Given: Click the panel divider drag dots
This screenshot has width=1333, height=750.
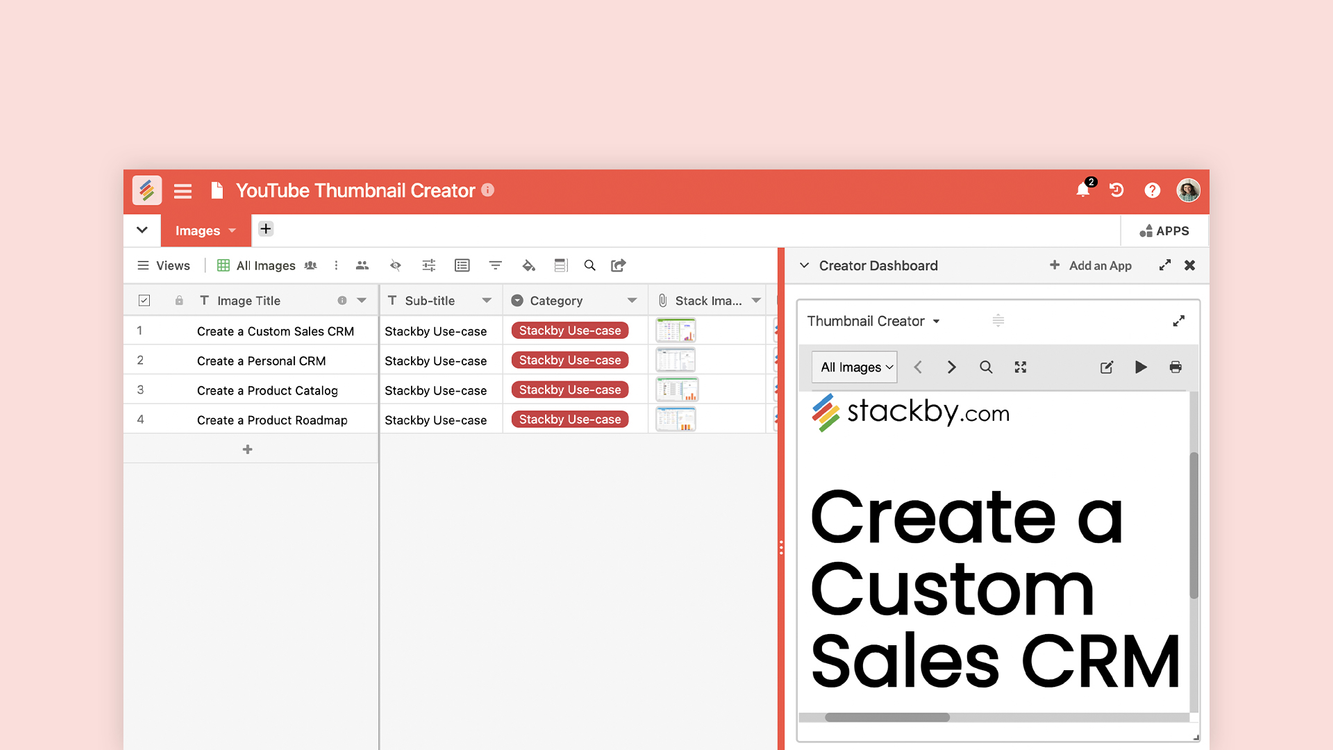Looking at the screenshot, I should point(781,548).
